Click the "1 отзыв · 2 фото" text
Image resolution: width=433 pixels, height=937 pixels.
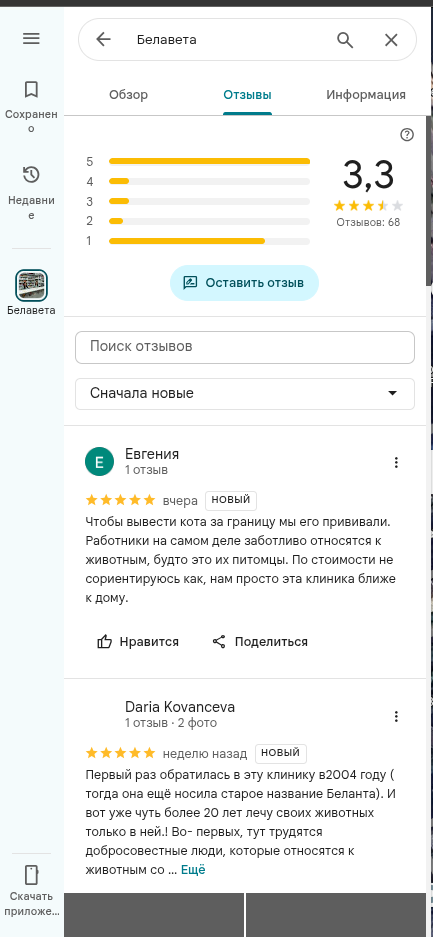(171, 723)
